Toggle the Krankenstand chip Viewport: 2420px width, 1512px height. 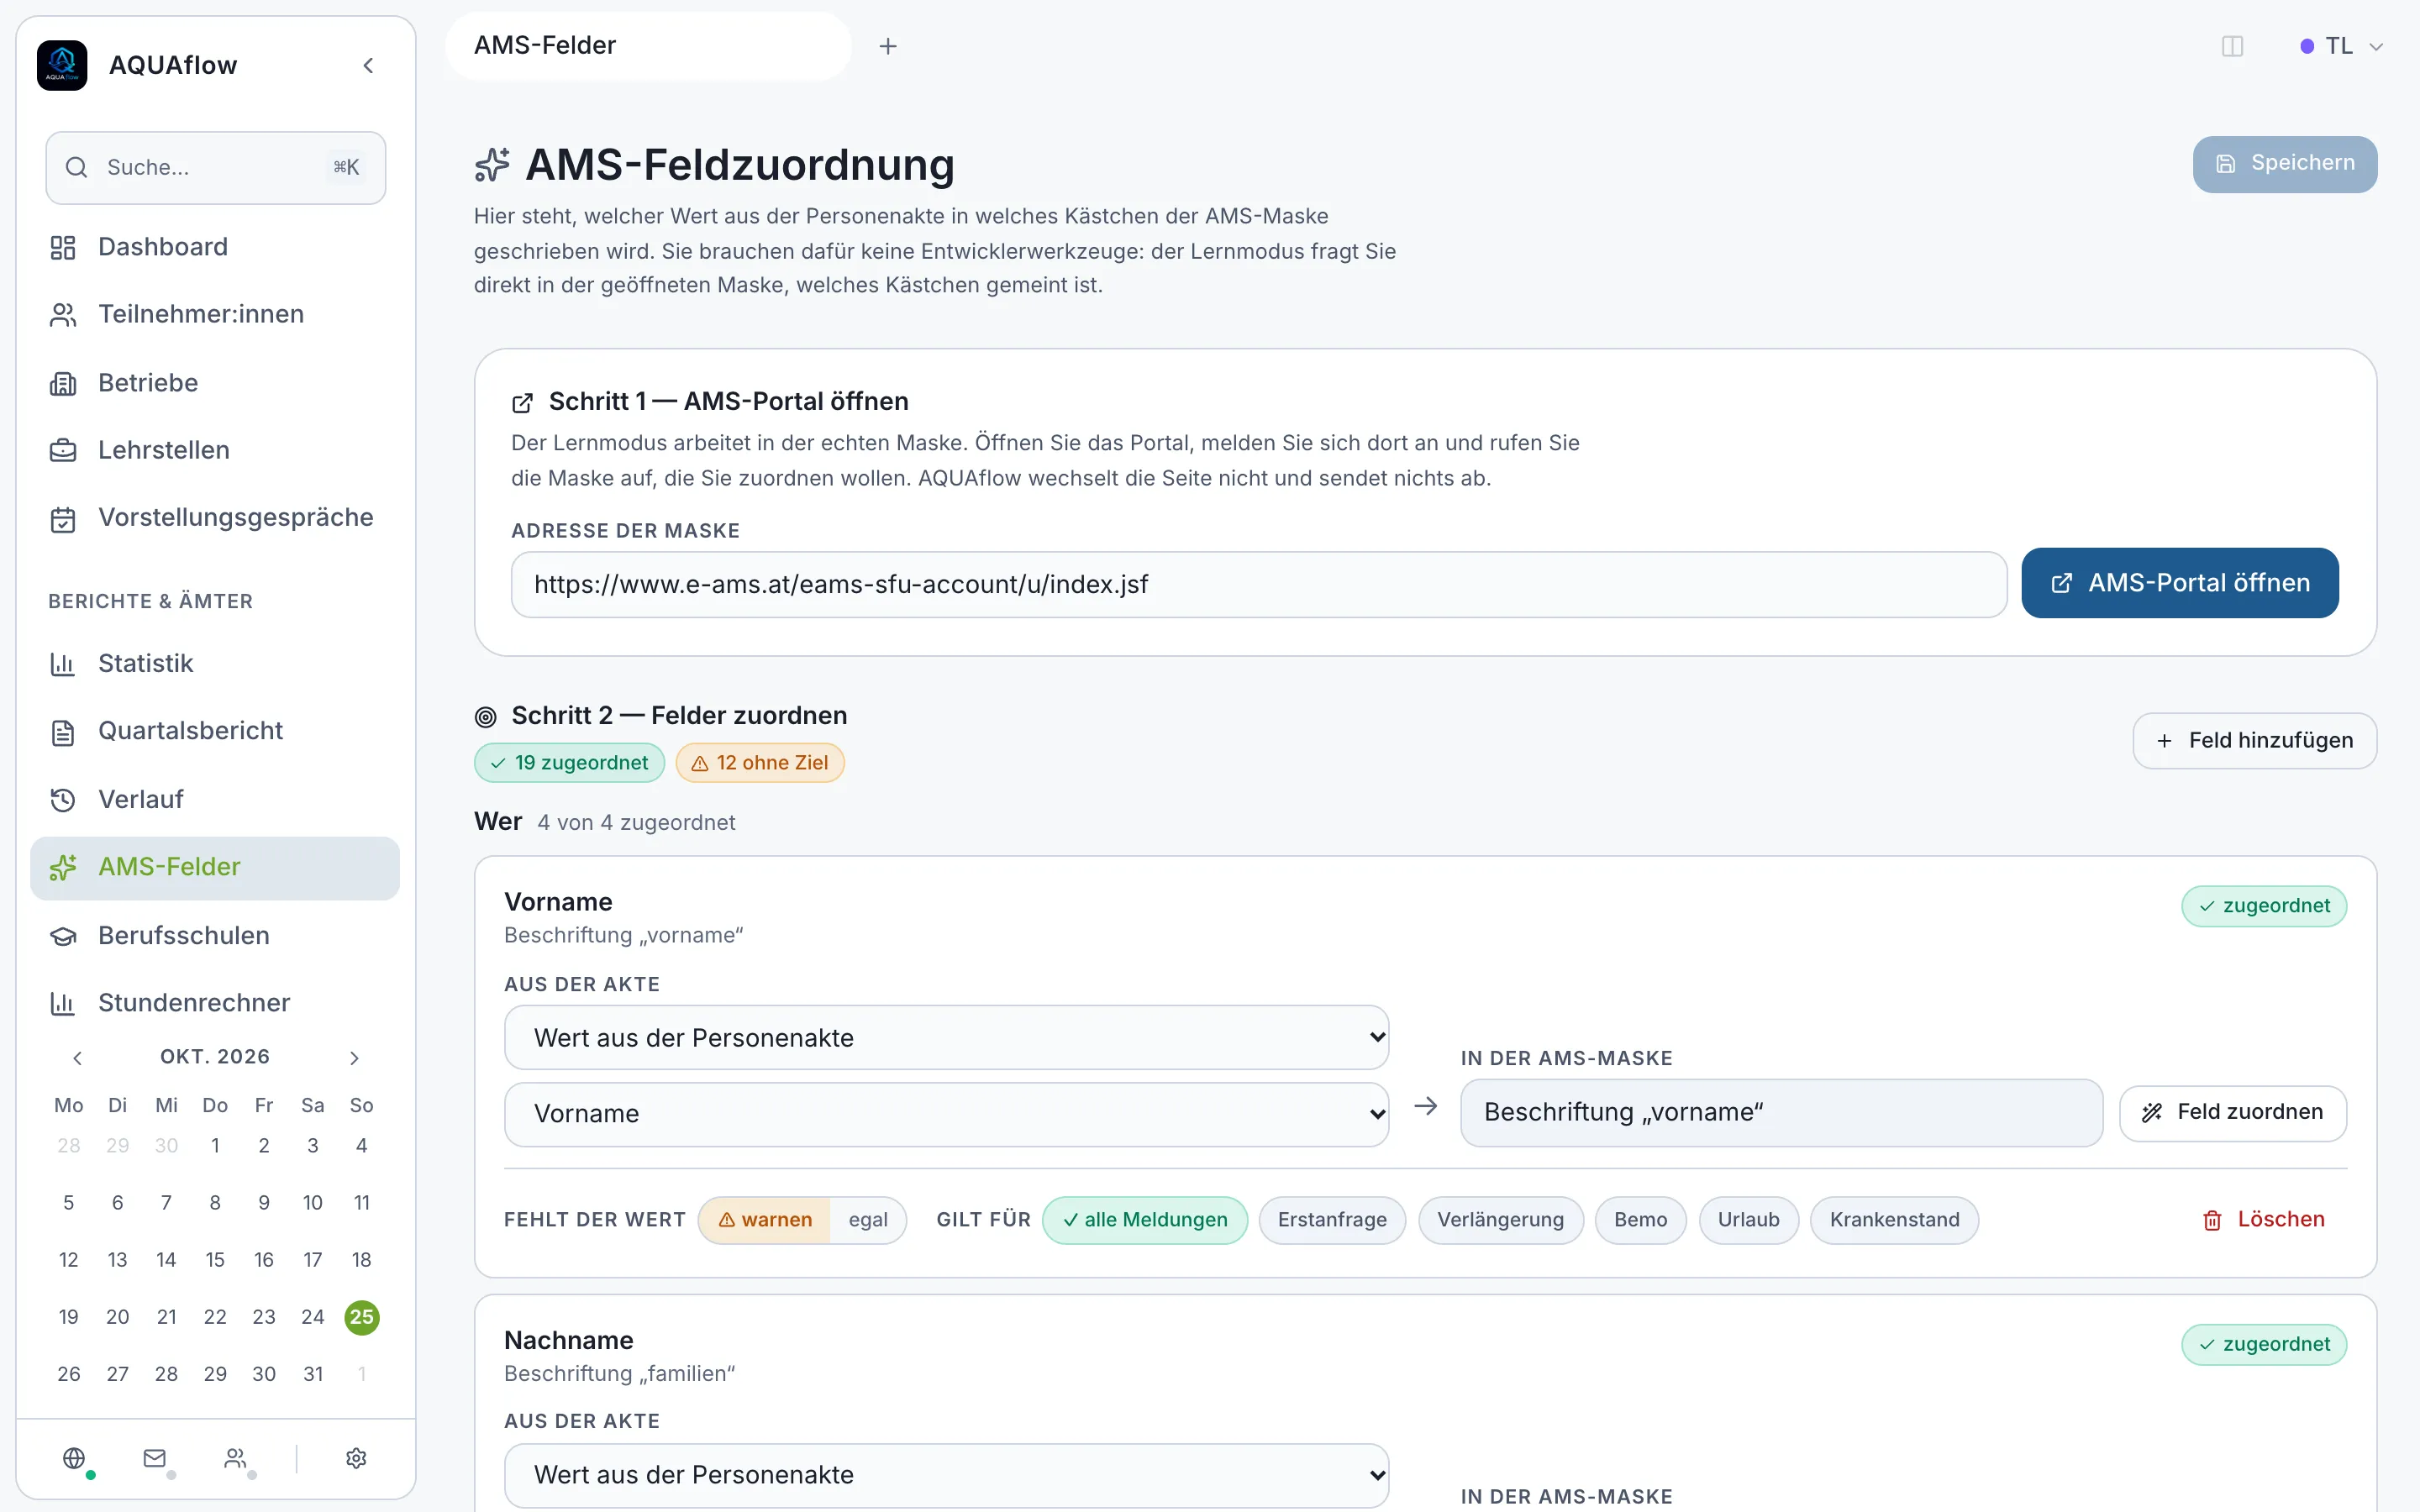[1894, 1220]
